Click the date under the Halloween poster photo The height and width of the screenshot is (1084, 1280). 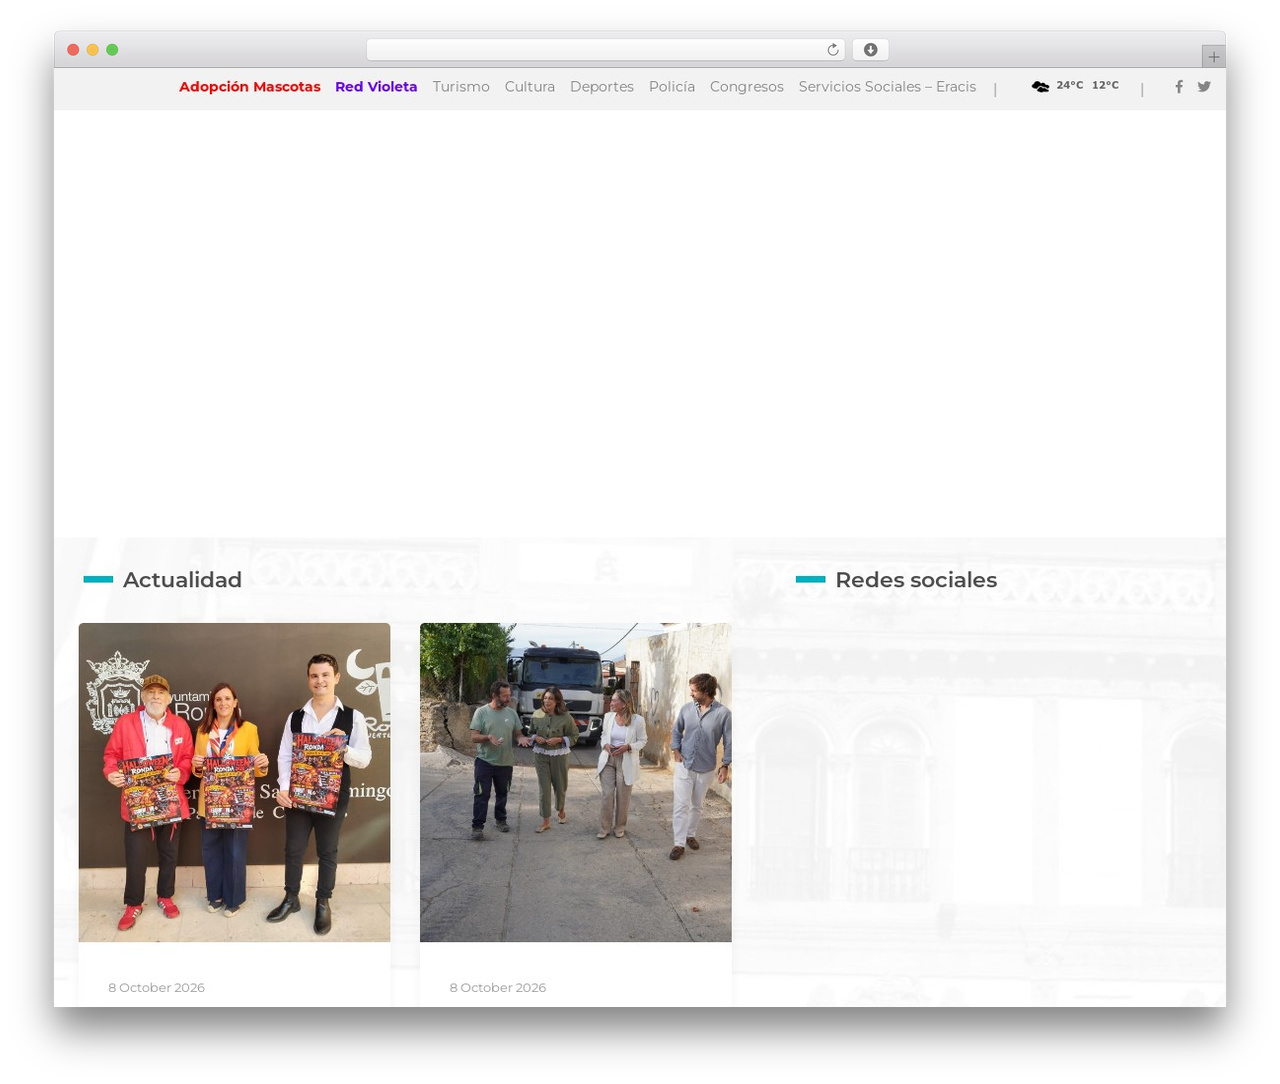click(157, 988)
